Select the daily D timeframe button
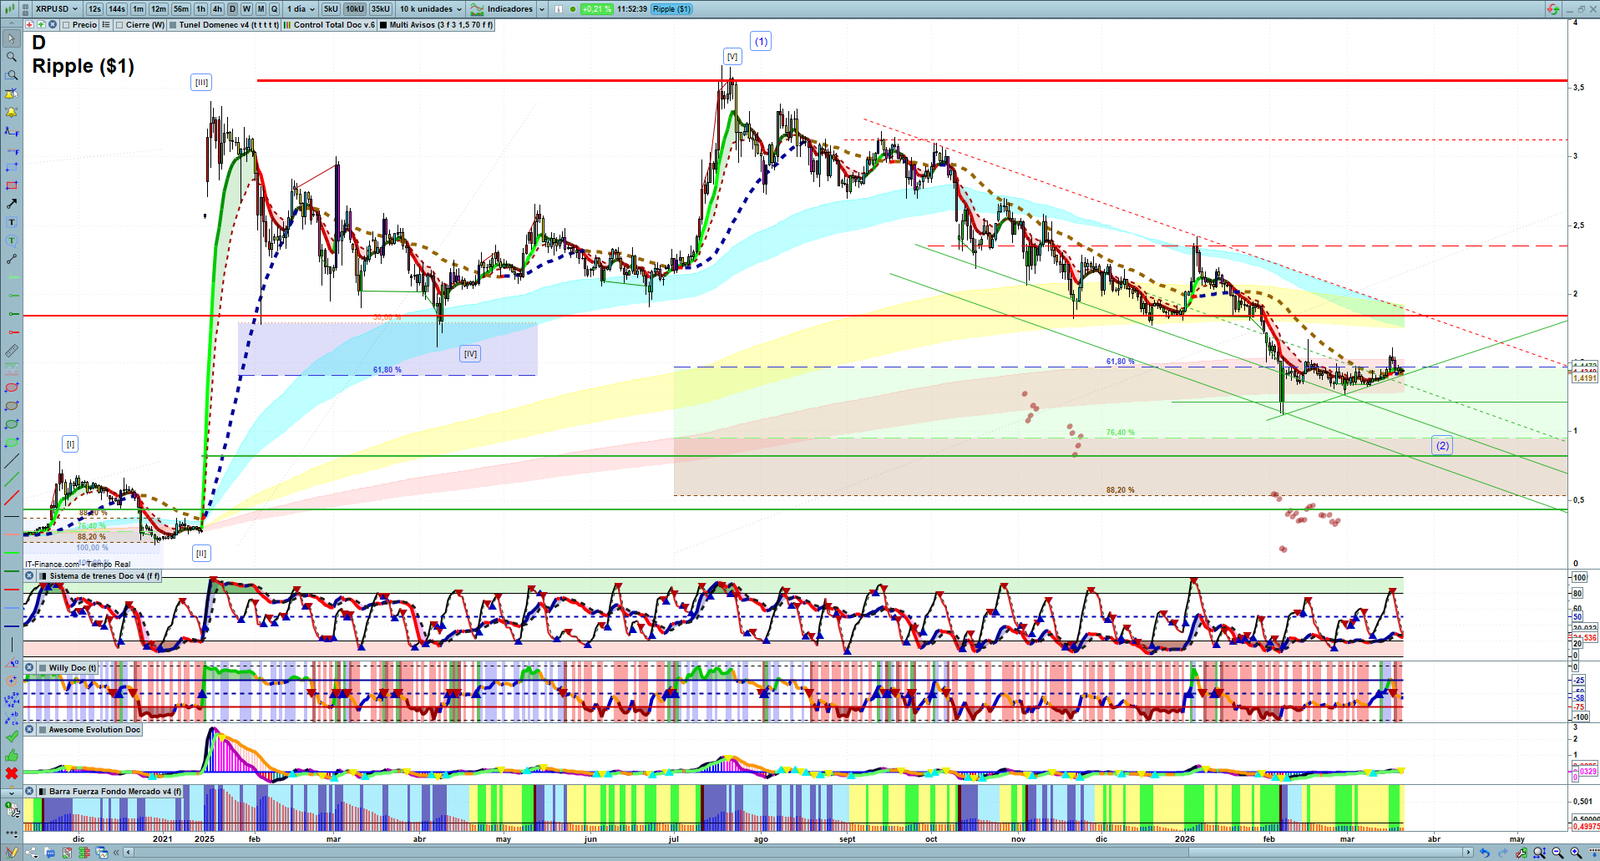Viewport: 1600px width, 861px height. coord(233,9)
